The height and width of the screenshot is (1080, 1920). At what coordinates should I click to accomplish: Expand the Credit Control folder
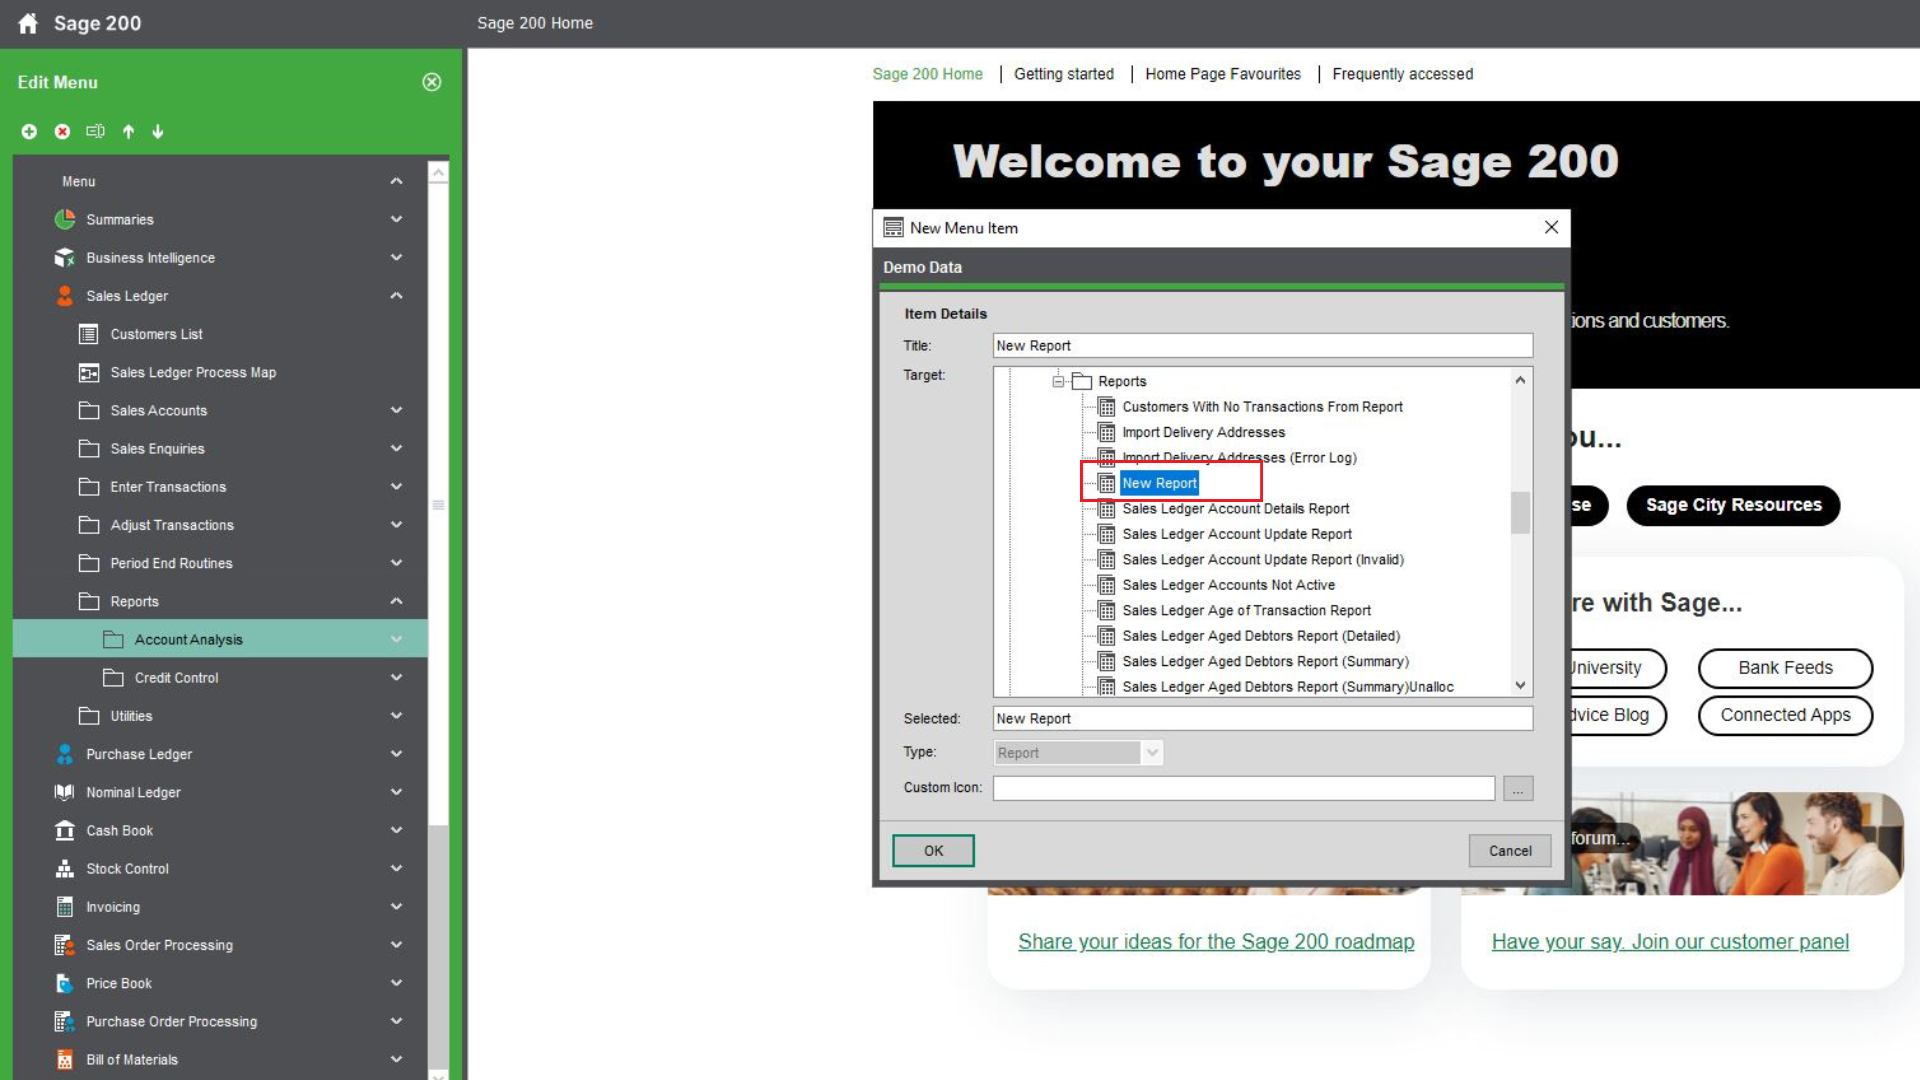click(x=396, y=677)
